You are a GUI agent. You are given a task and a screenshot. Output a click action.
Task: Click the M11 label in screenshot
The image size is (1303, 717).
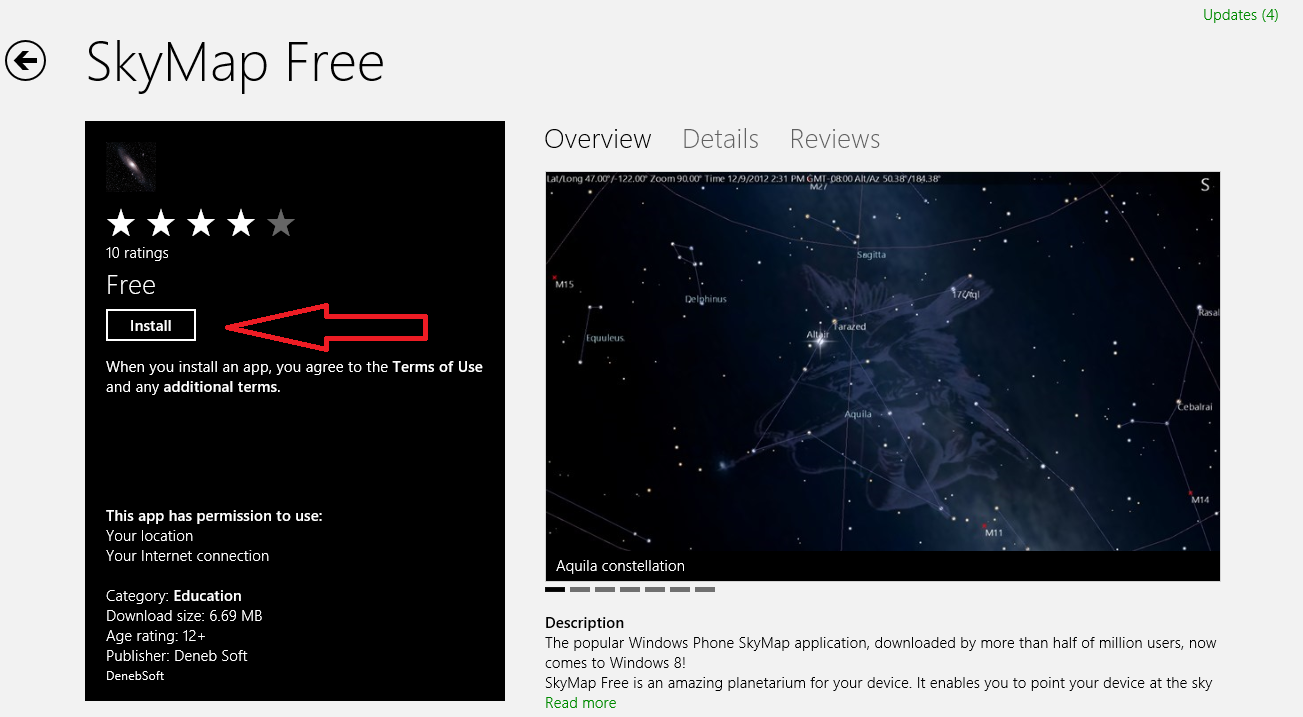pyautogui.click(x=993, y=533)
